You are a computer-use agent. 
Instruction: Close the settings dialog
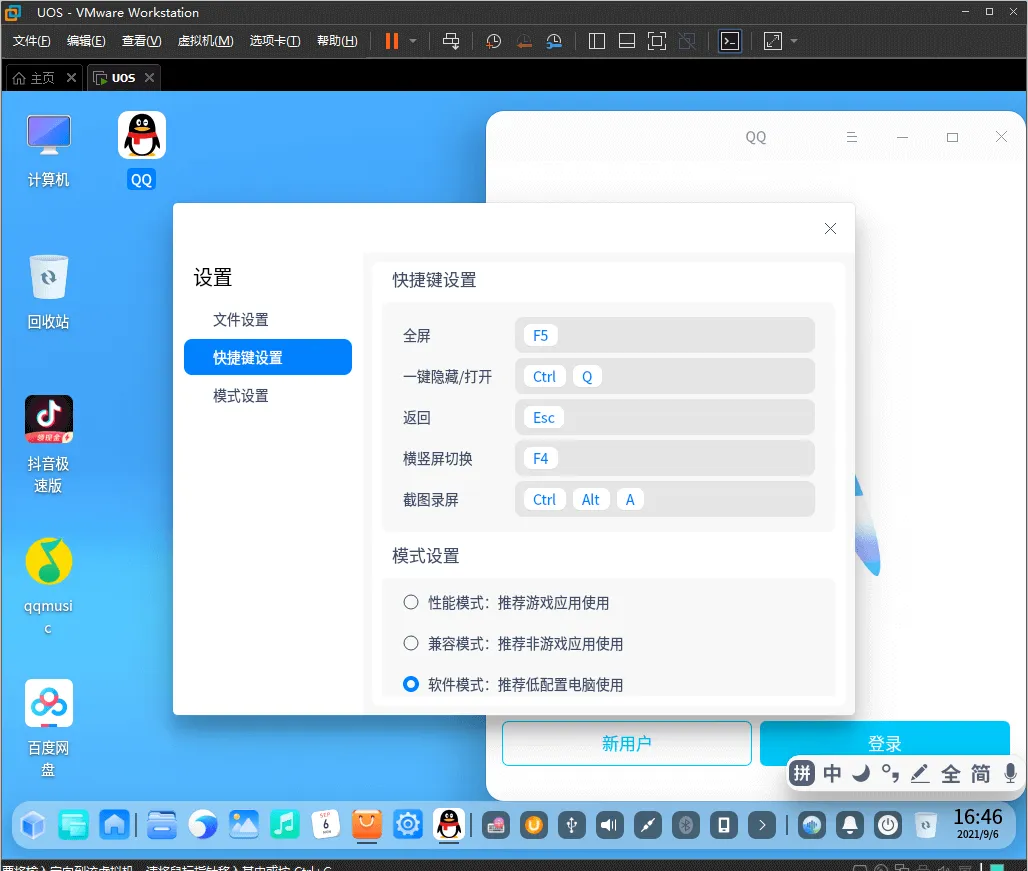click(x=830, y=229)
